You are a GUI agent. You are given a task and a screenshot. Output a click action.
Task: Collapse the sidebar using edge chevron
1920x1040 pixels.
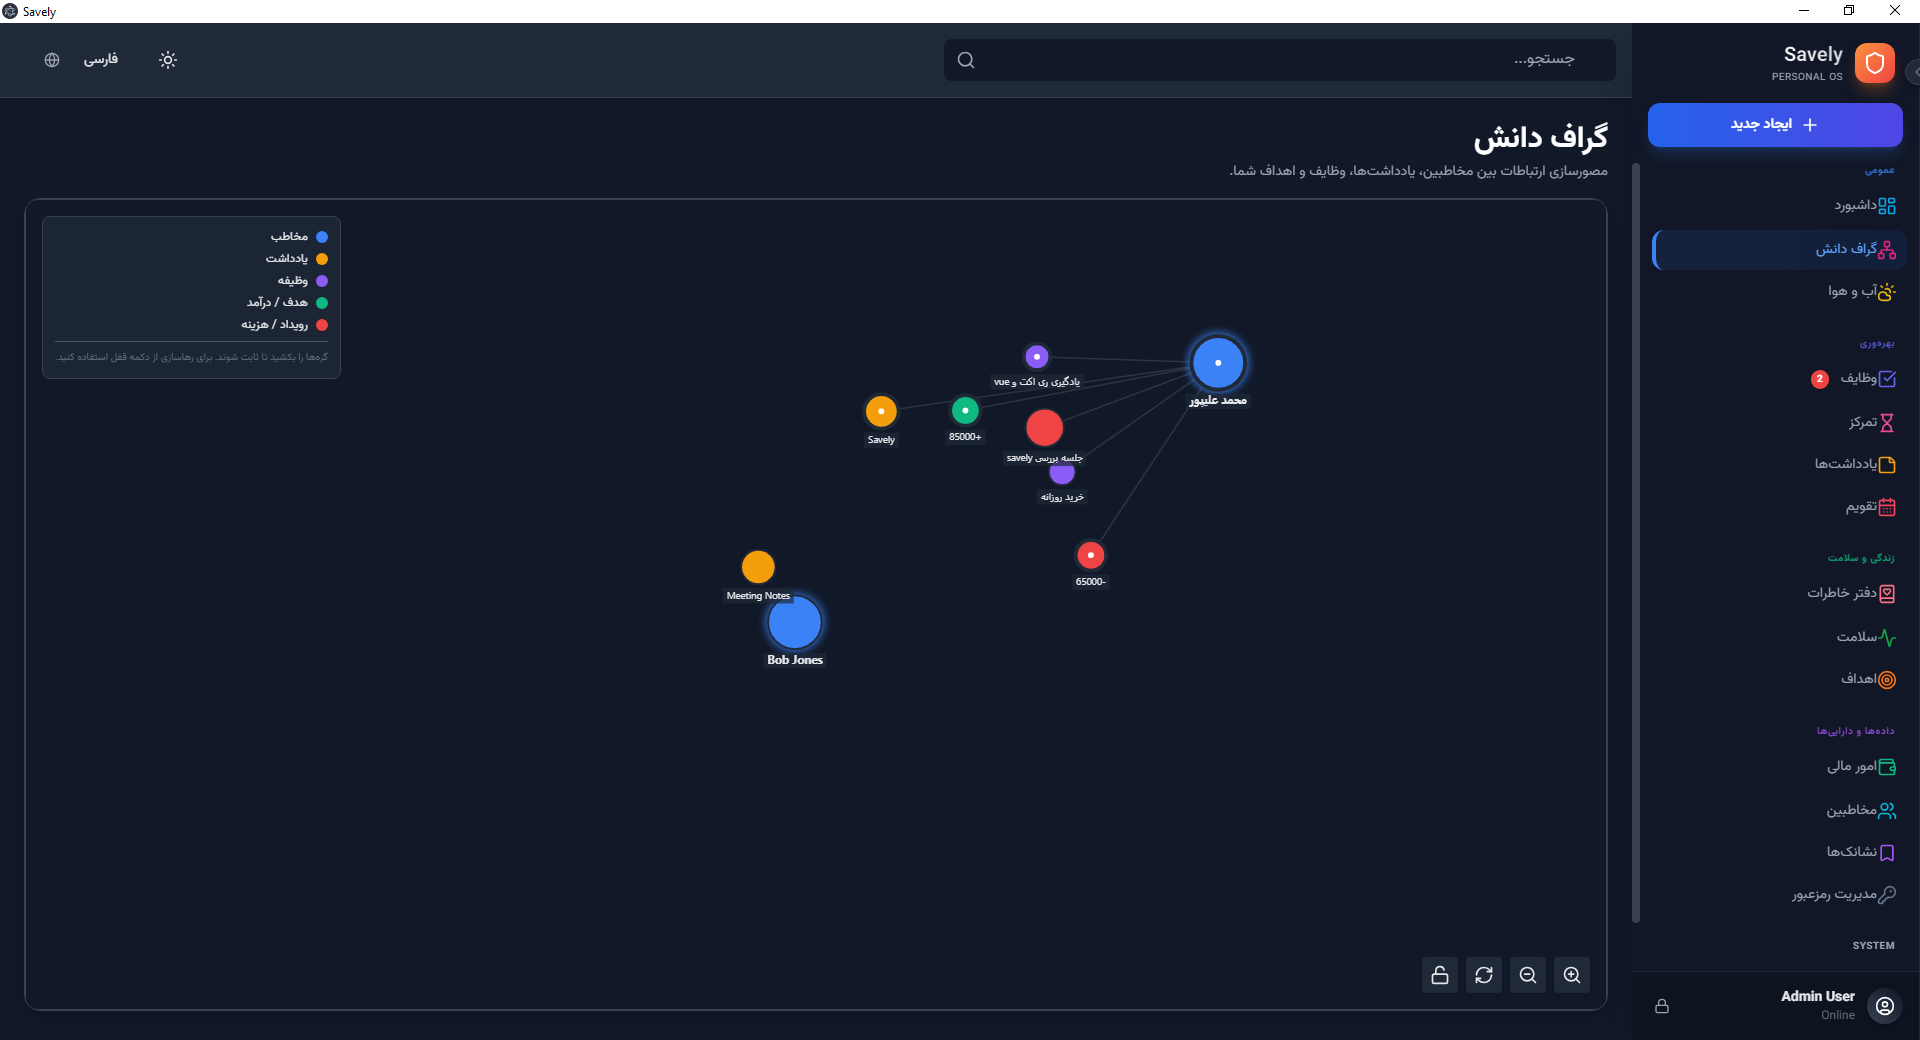1914,72
